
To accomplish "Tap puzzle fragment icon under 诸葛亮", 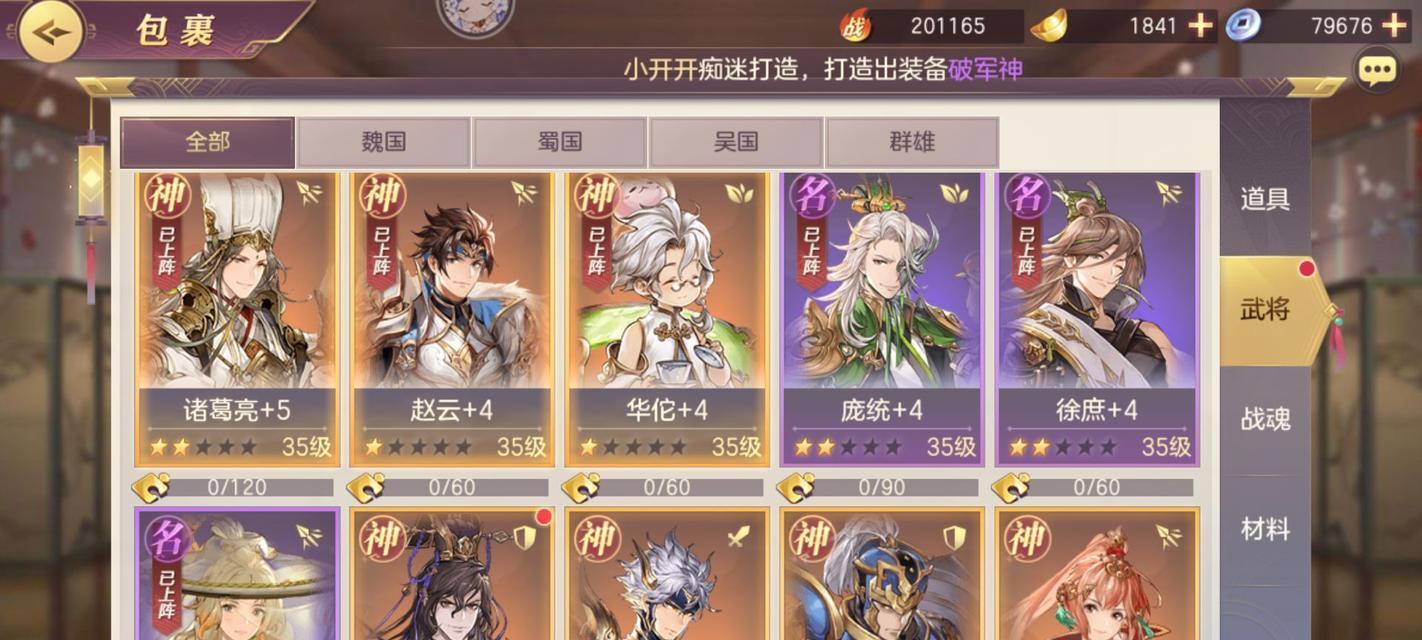I will 151,488.
